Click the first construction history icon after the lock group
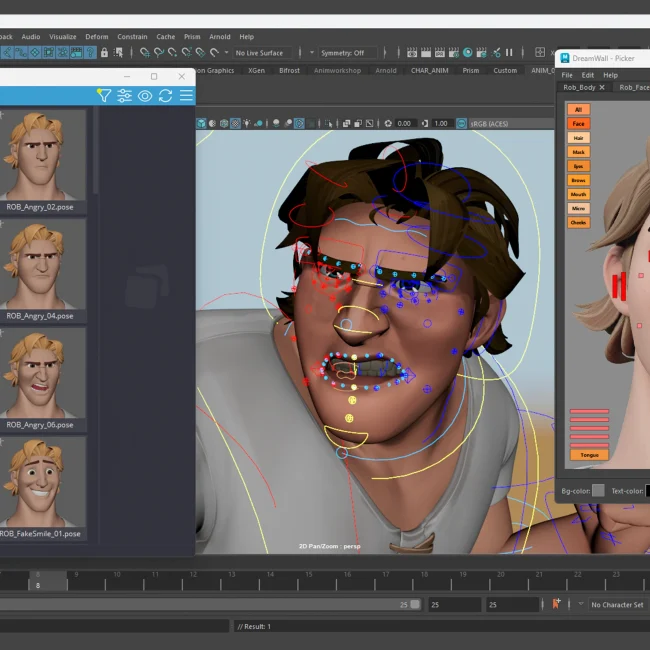 [145, 53]
